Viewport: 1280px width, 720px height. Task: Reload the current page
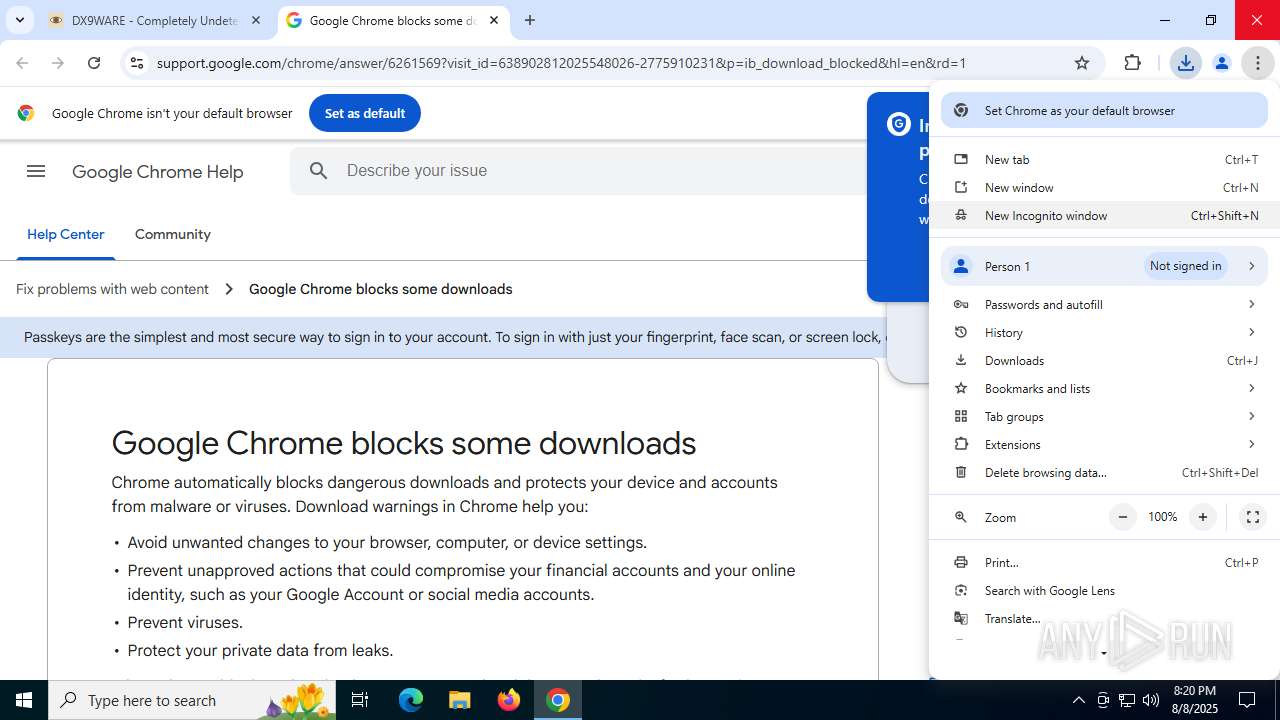(x=94, y=63)
